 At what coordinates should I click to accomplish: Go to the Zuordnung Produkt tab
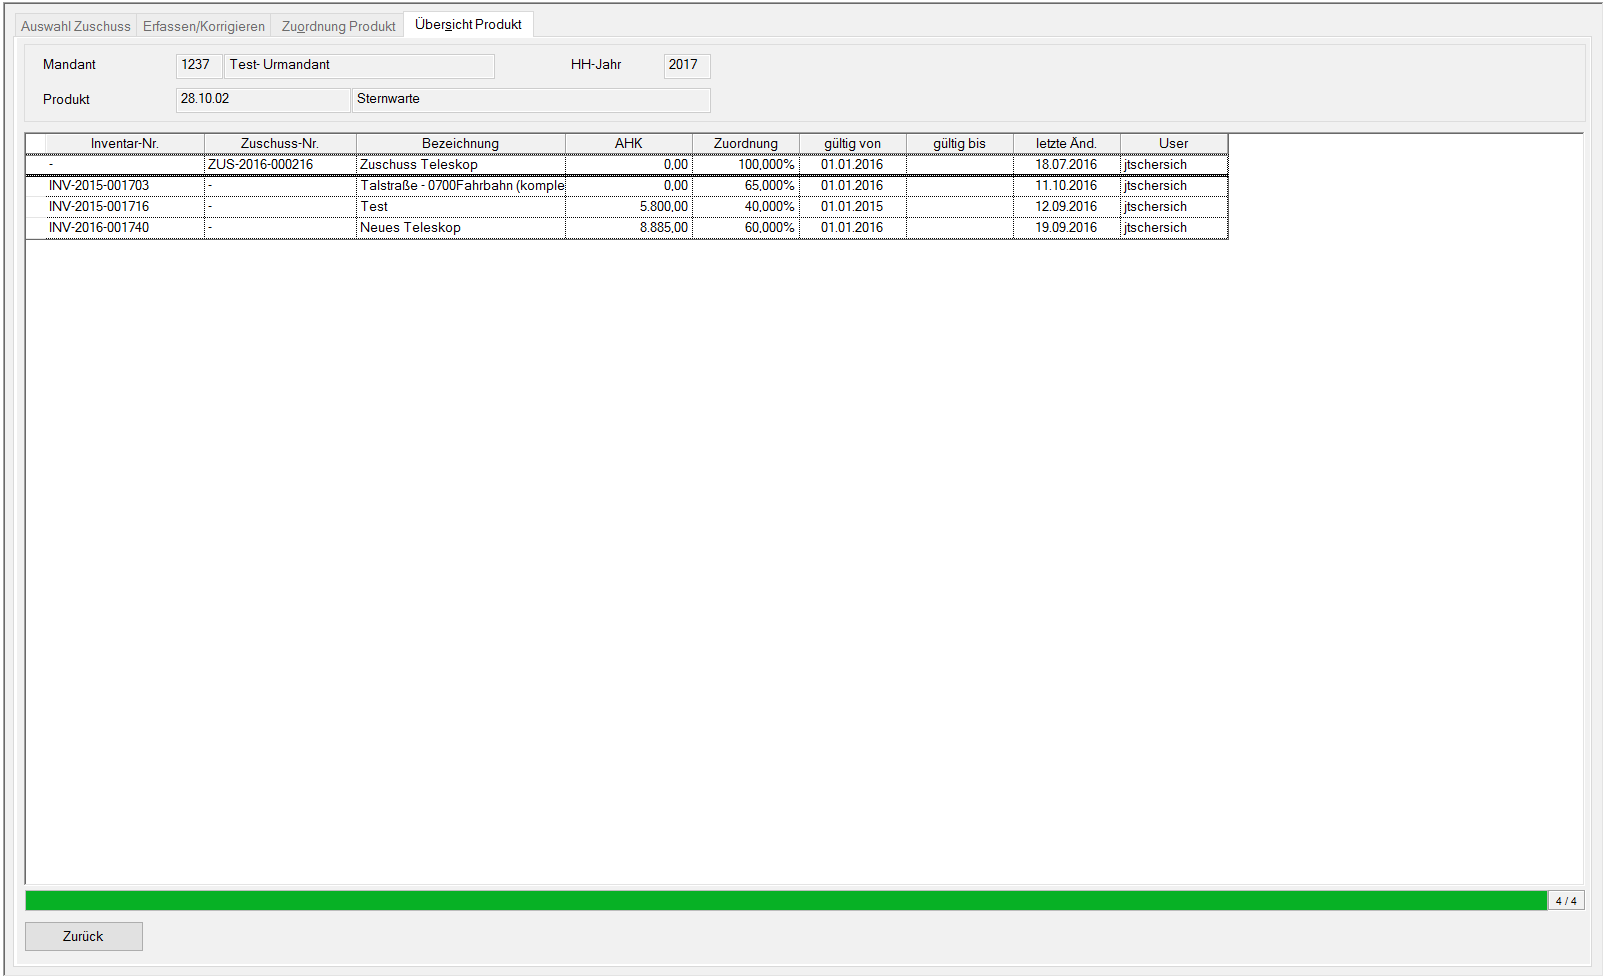pos(338,26)
